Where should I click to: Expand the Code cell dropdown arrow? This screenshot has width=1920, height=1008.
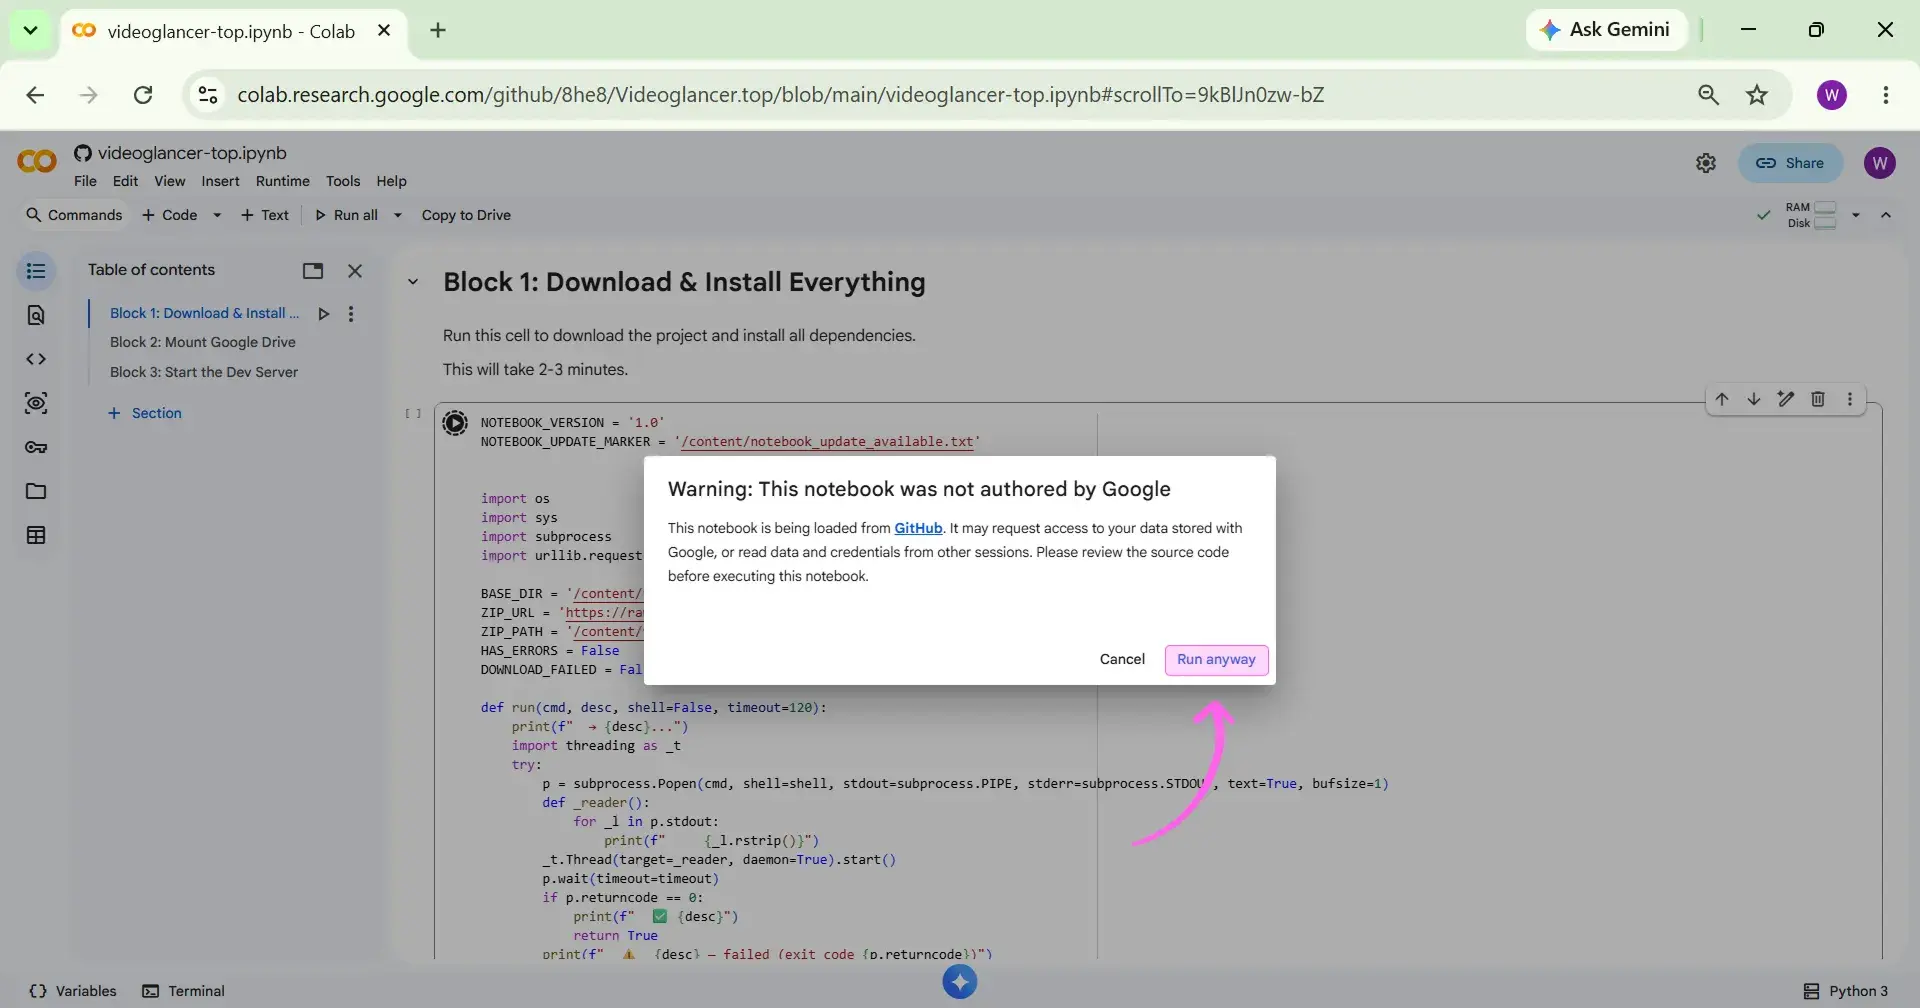217,215
